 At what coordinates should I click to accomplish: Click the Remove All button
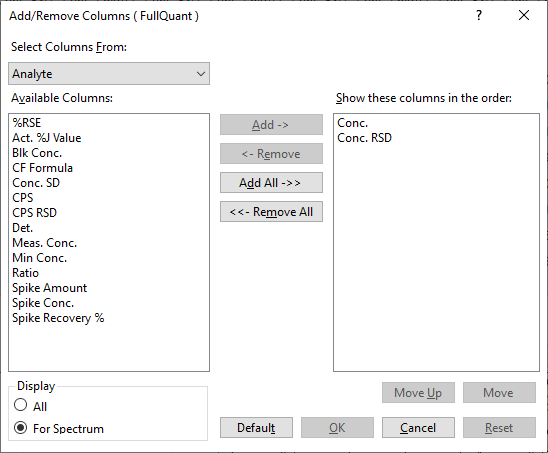(271, 211)
